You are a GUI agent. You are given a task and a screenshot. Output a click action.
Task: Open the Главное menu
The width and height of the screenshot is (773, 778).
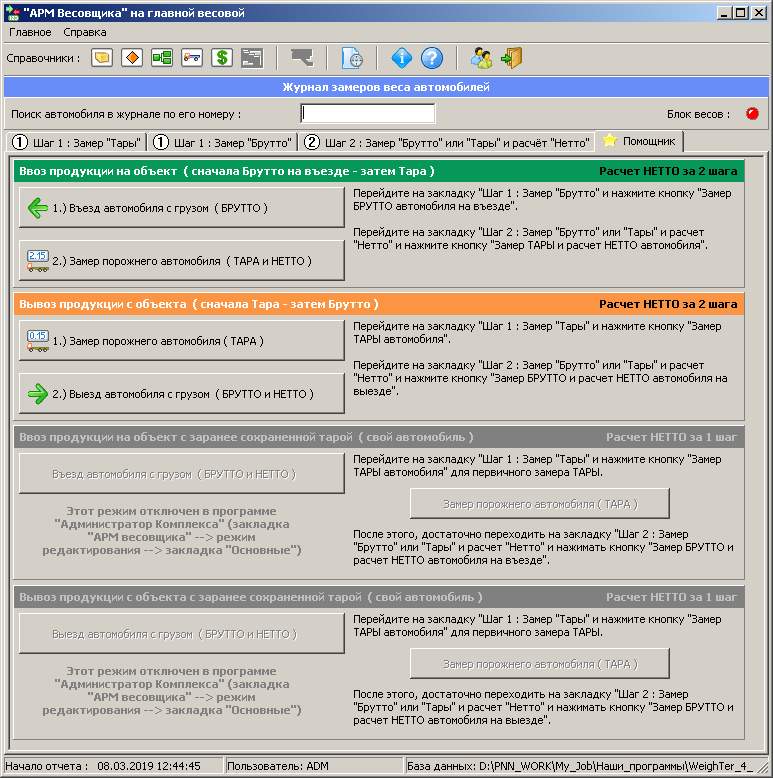point(30,32)
